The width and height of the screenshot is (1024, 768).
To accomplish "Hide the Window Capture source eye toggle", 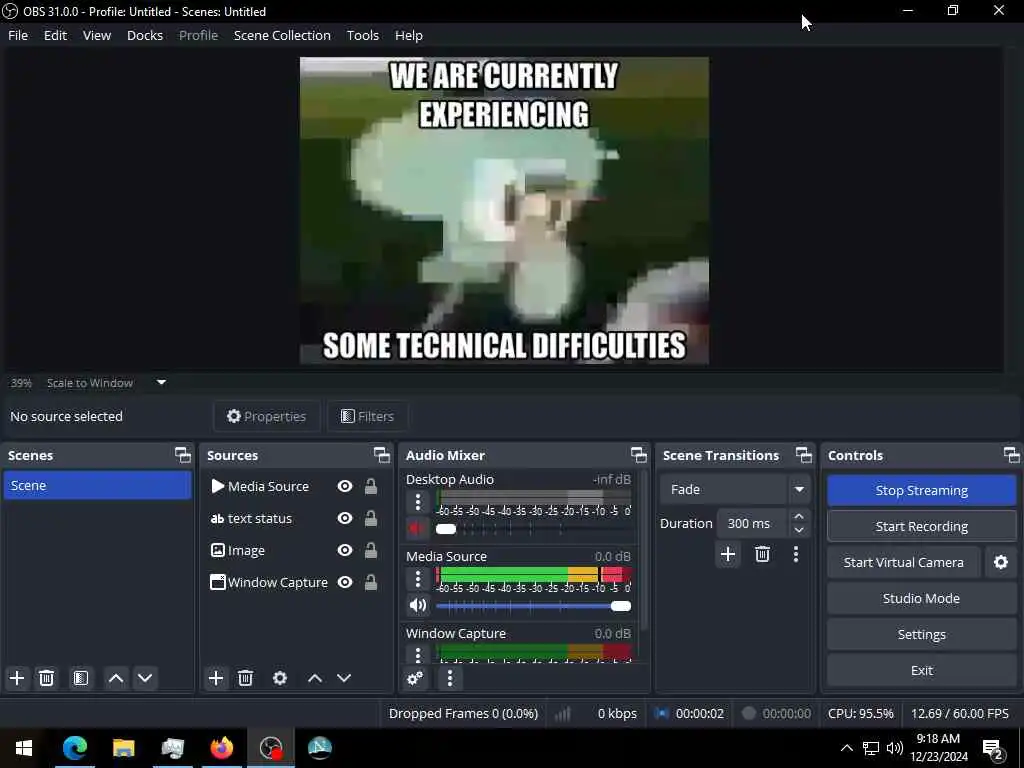I will (x=345, y=583).
